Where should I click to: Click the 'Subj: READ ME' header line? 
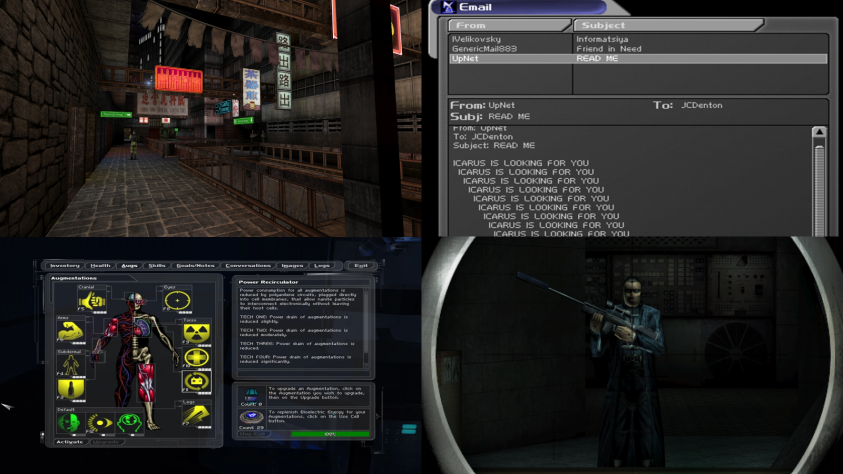click(490, 117)
